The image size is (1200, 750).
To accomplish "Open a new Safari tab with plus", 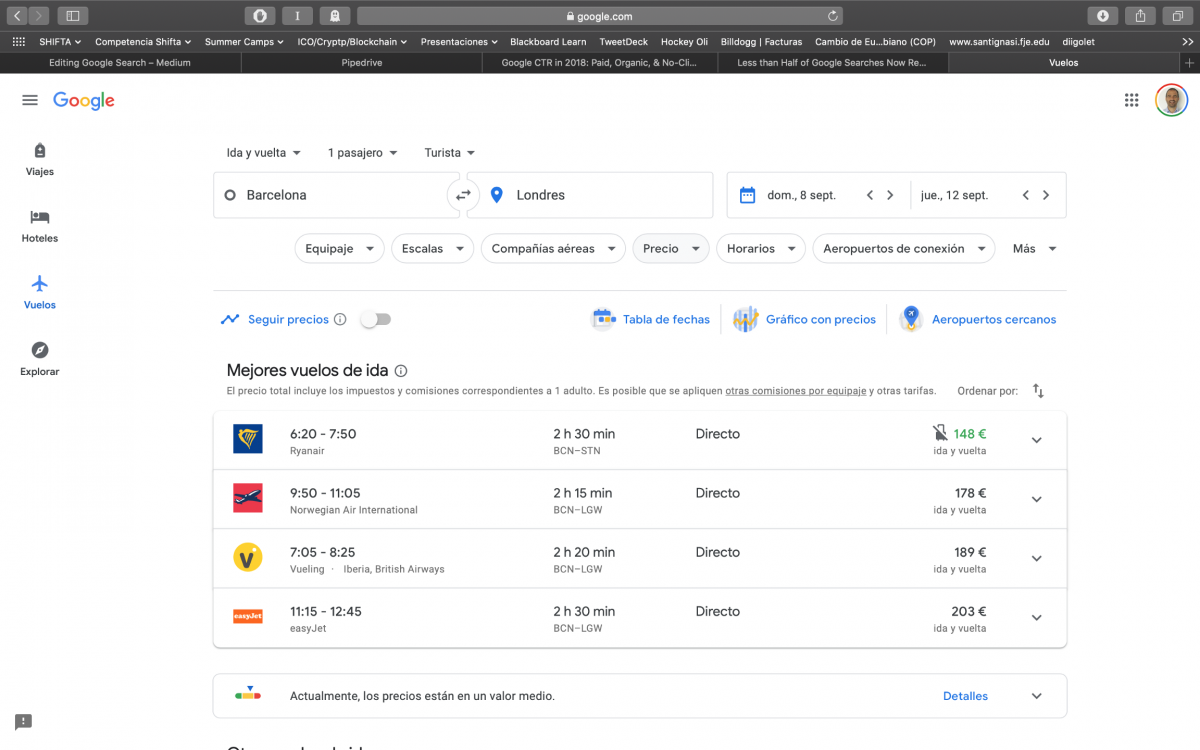I will (x=1190, y=62).
